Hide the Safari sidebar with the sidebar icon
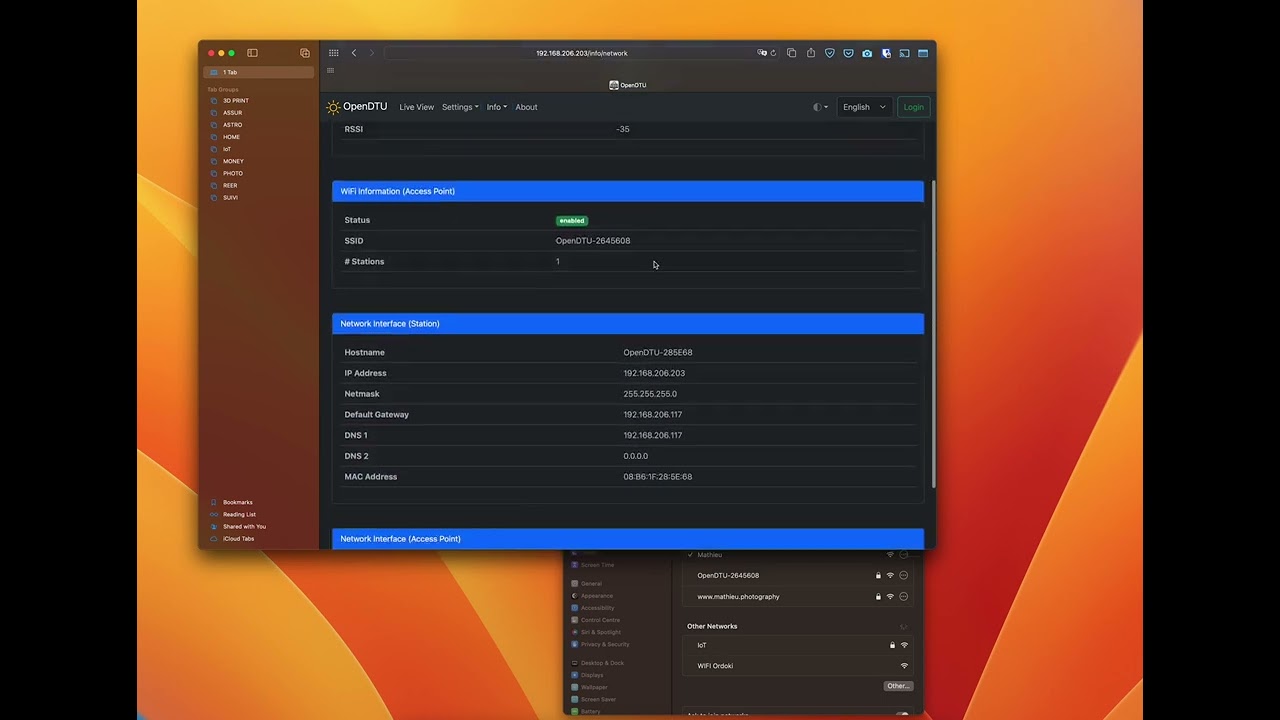The width and height of the screenshot is (1280, 720). pos(252,53)
